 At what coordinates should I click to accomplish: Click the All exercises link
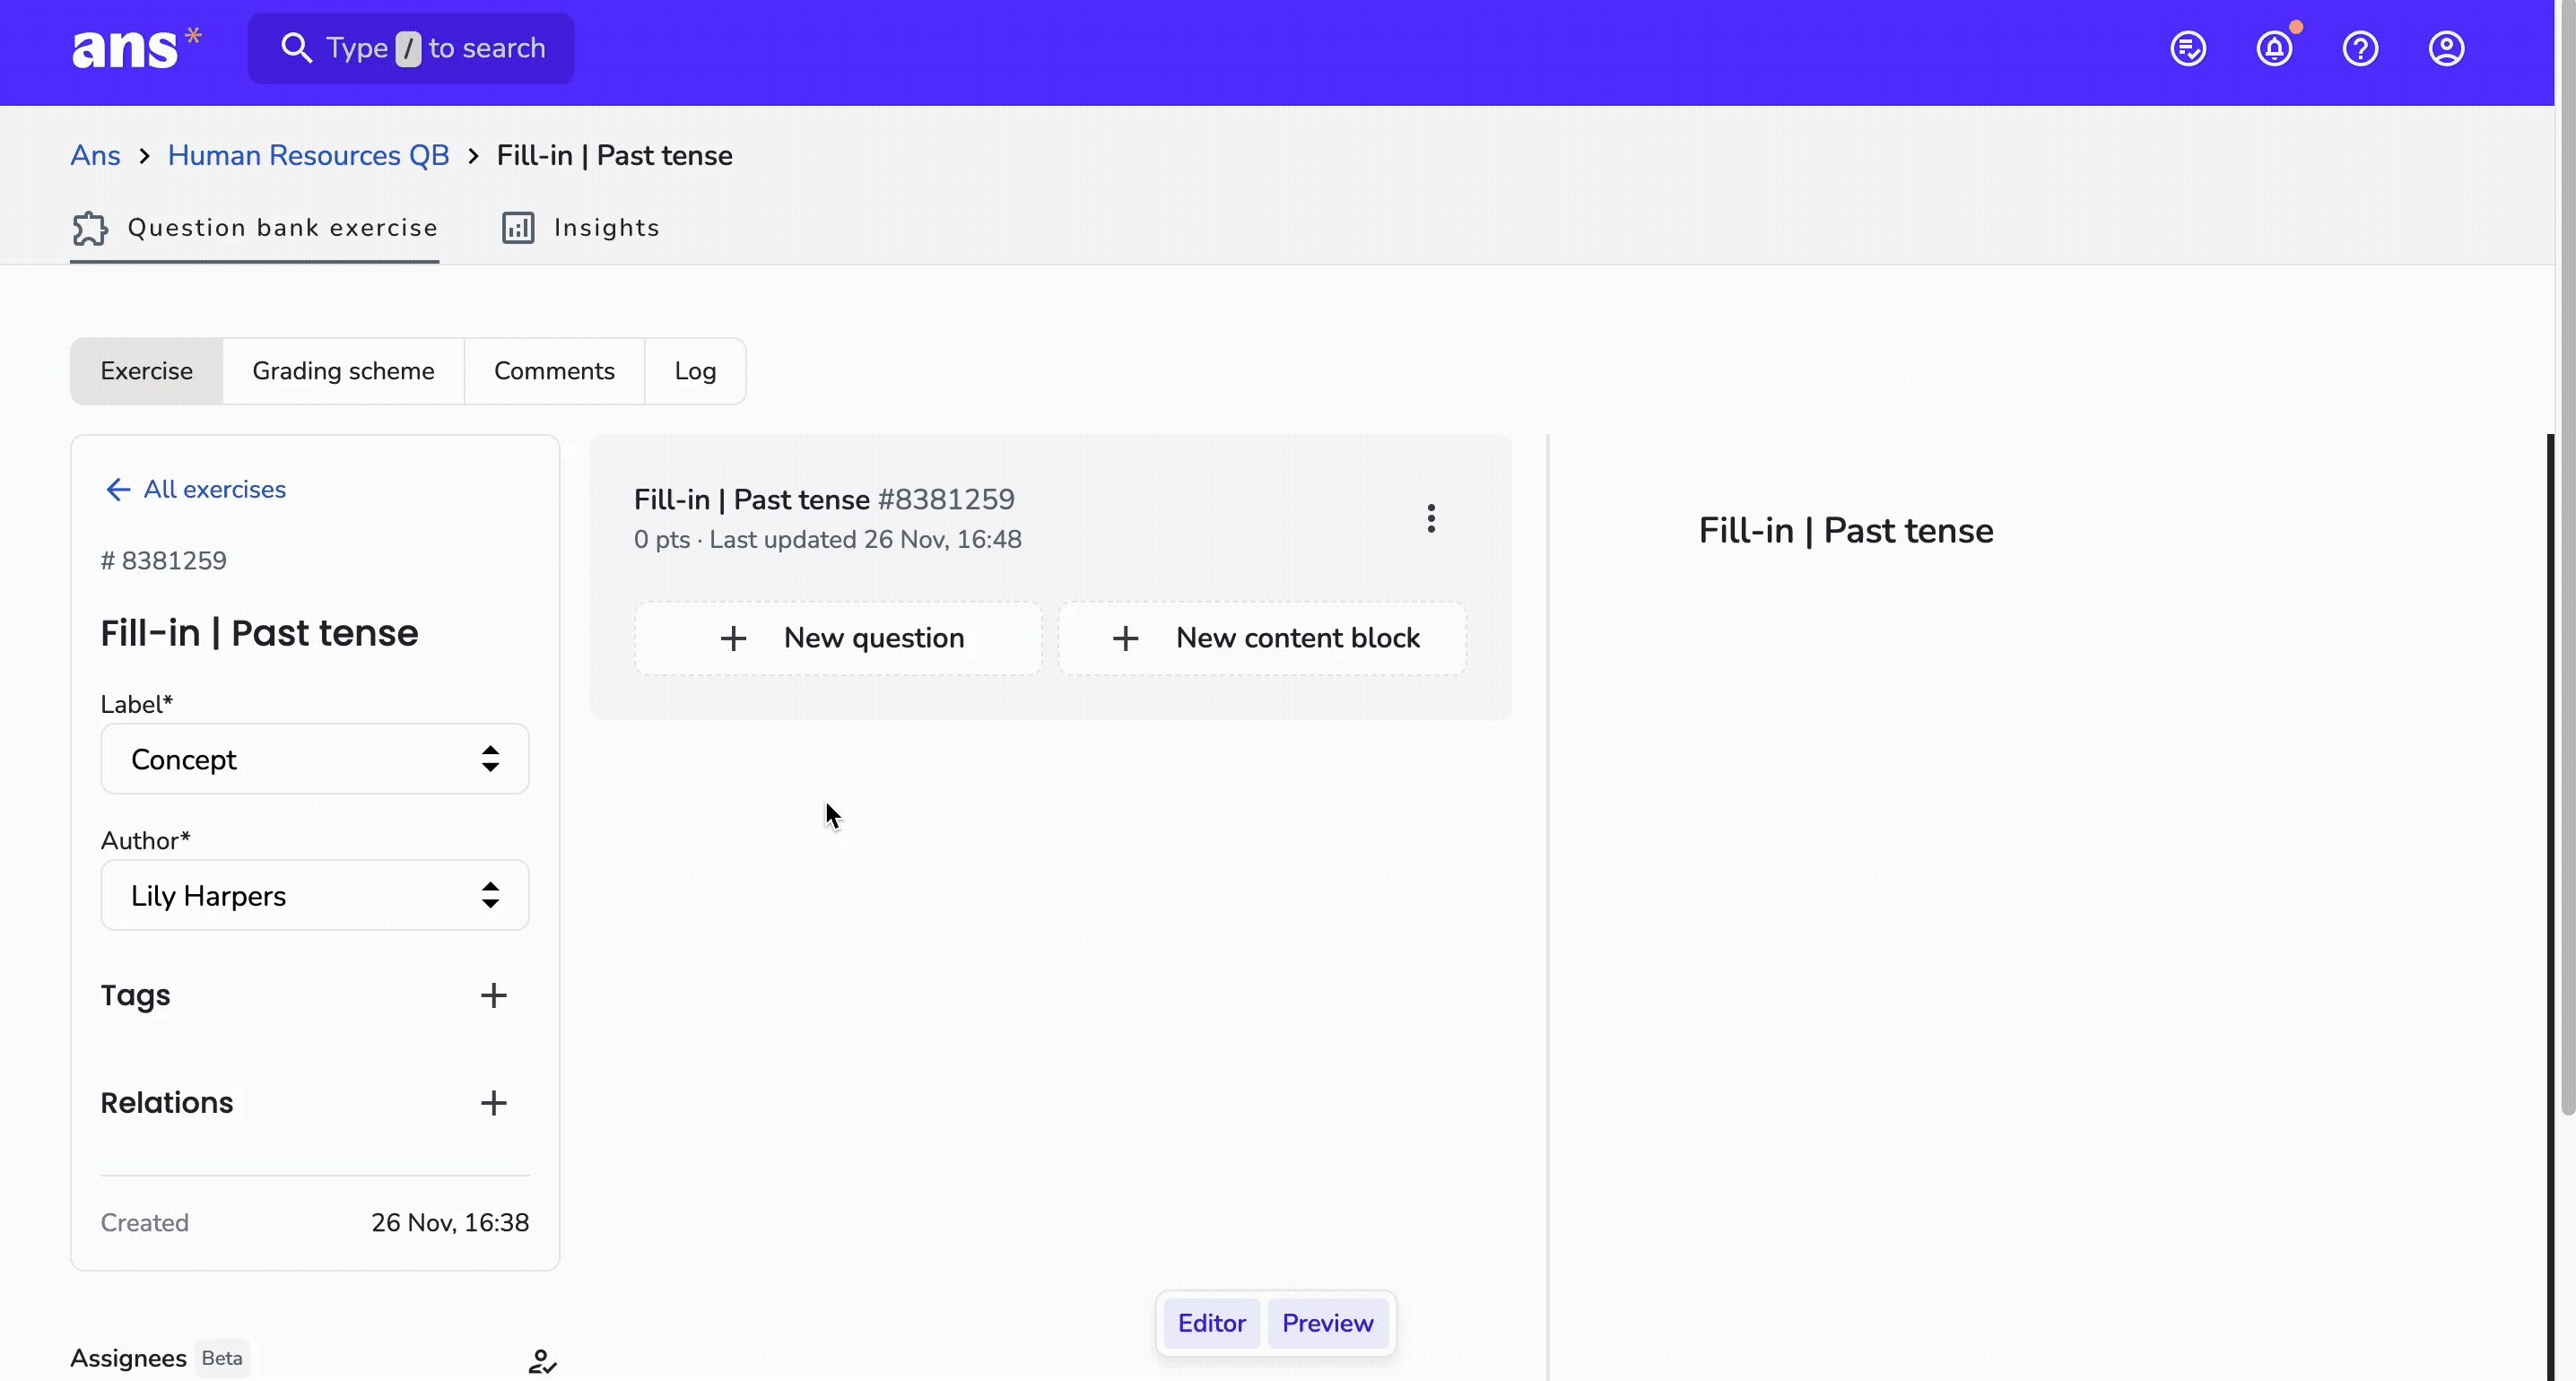pos(214,489)
